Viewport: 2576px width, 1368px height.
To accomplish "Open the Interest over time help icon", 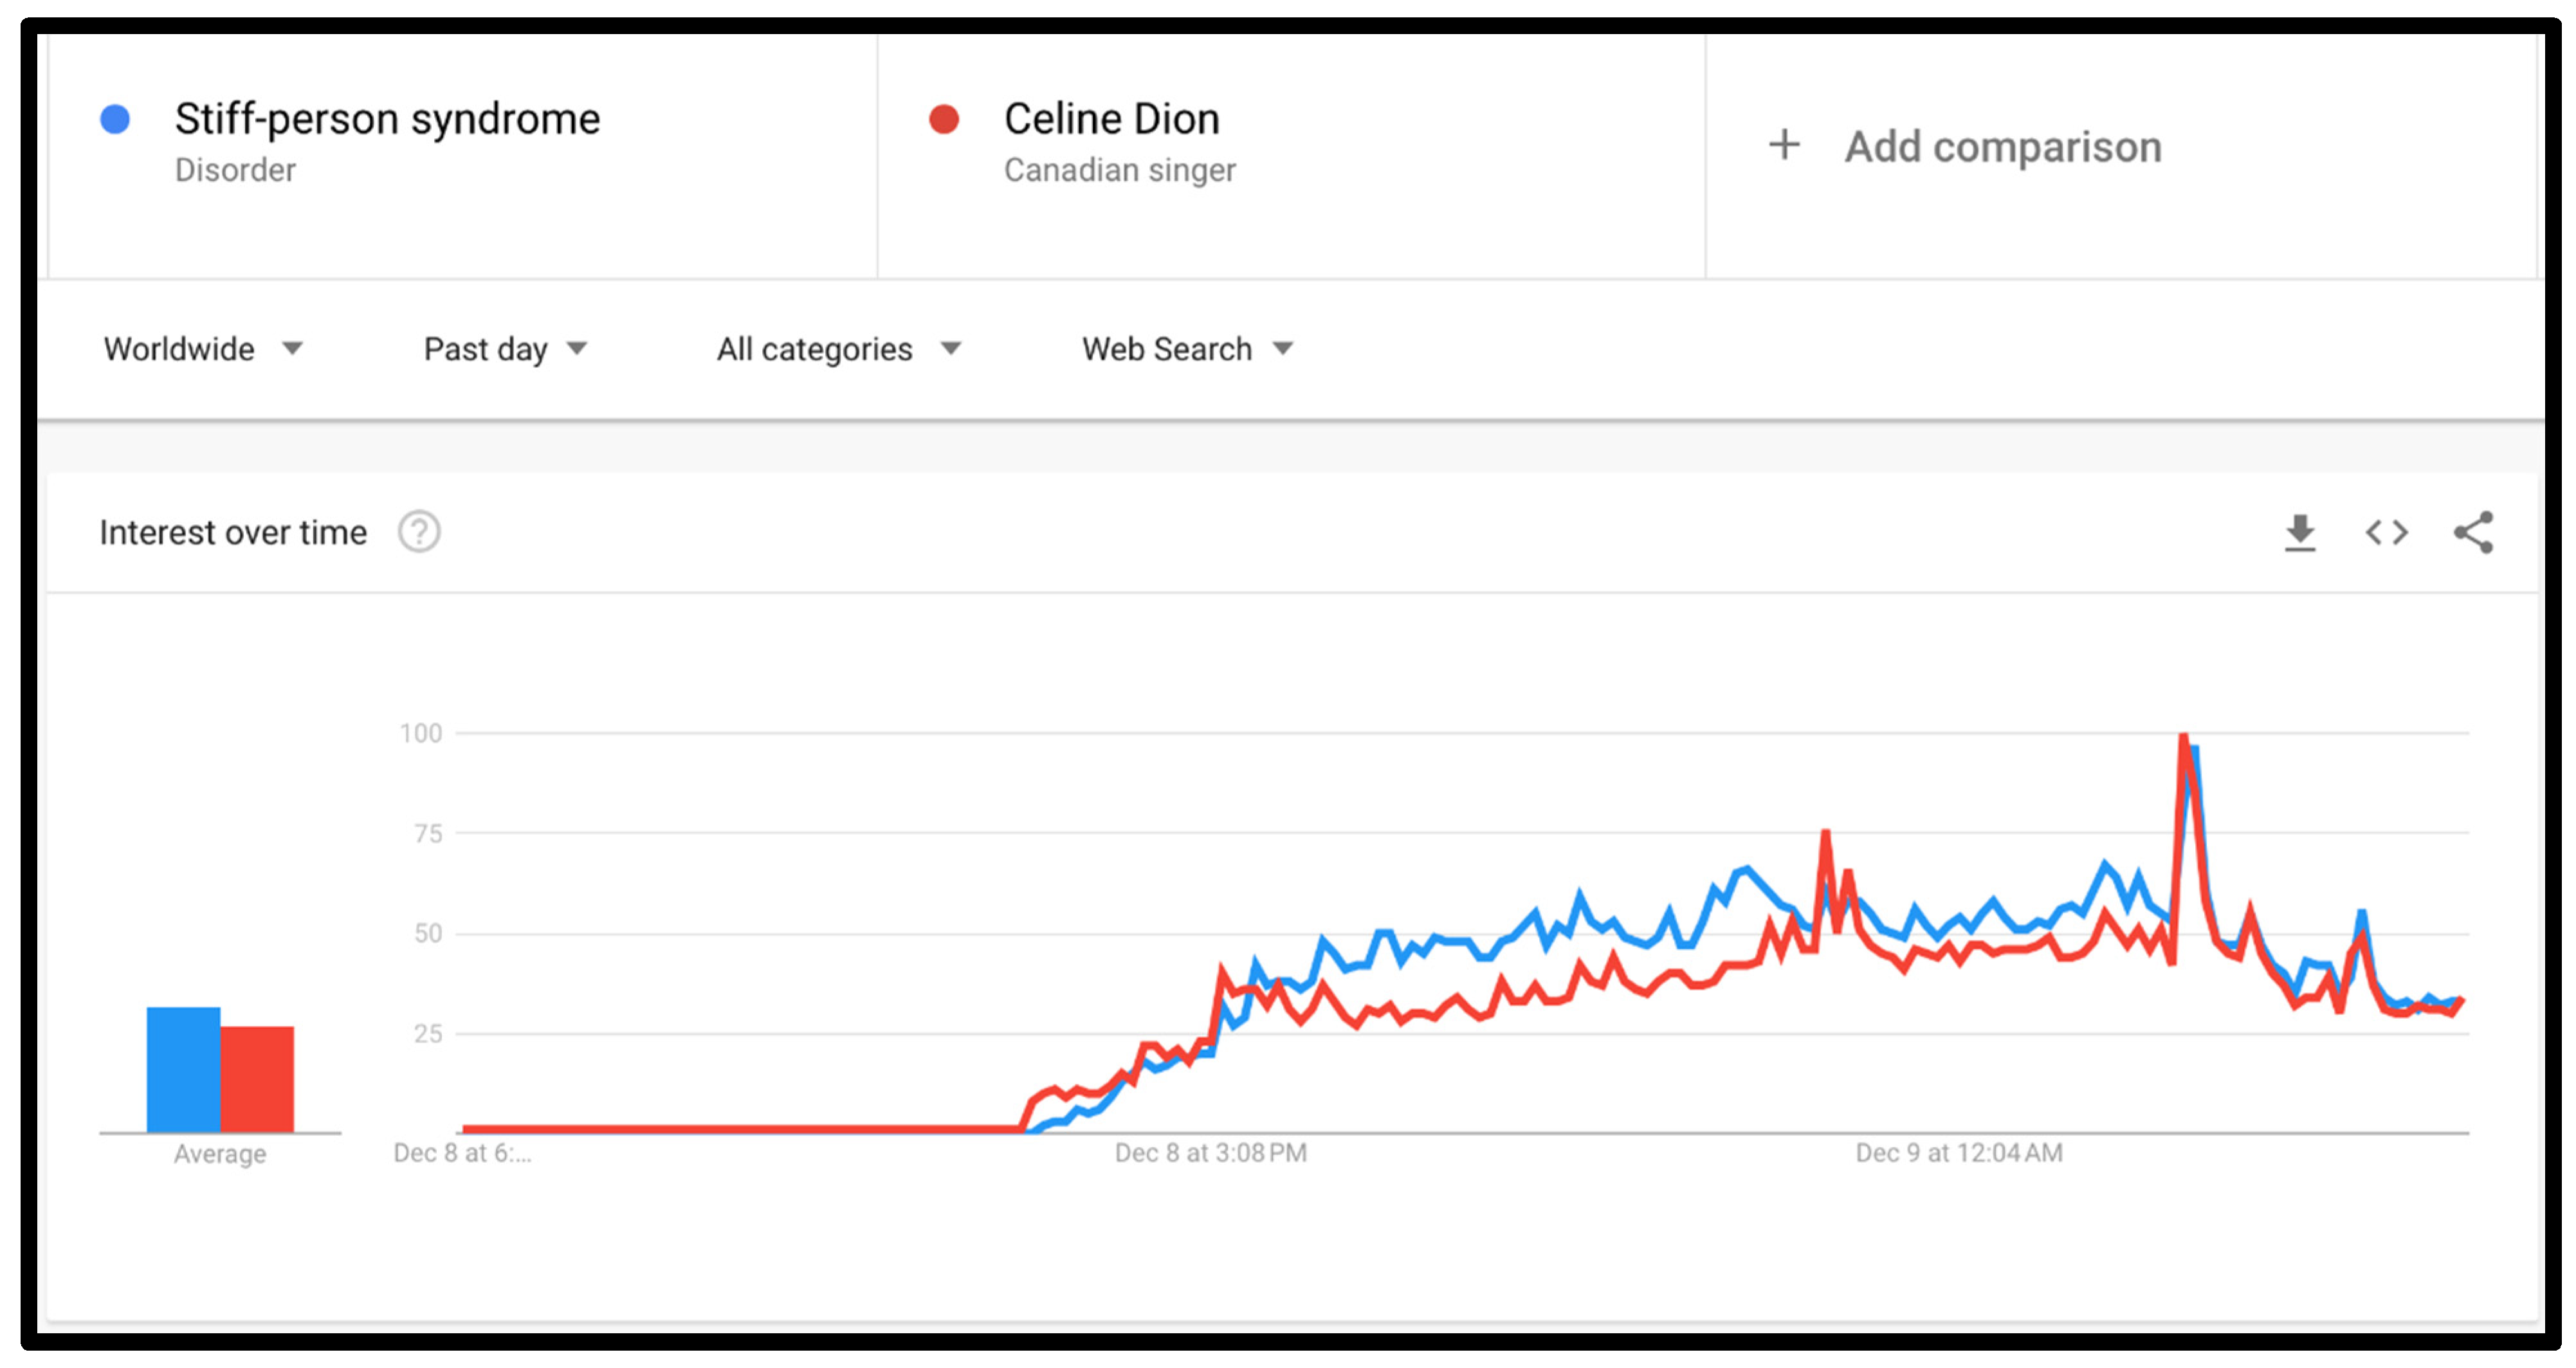I will pyautogui.click(x=419, y=532).
